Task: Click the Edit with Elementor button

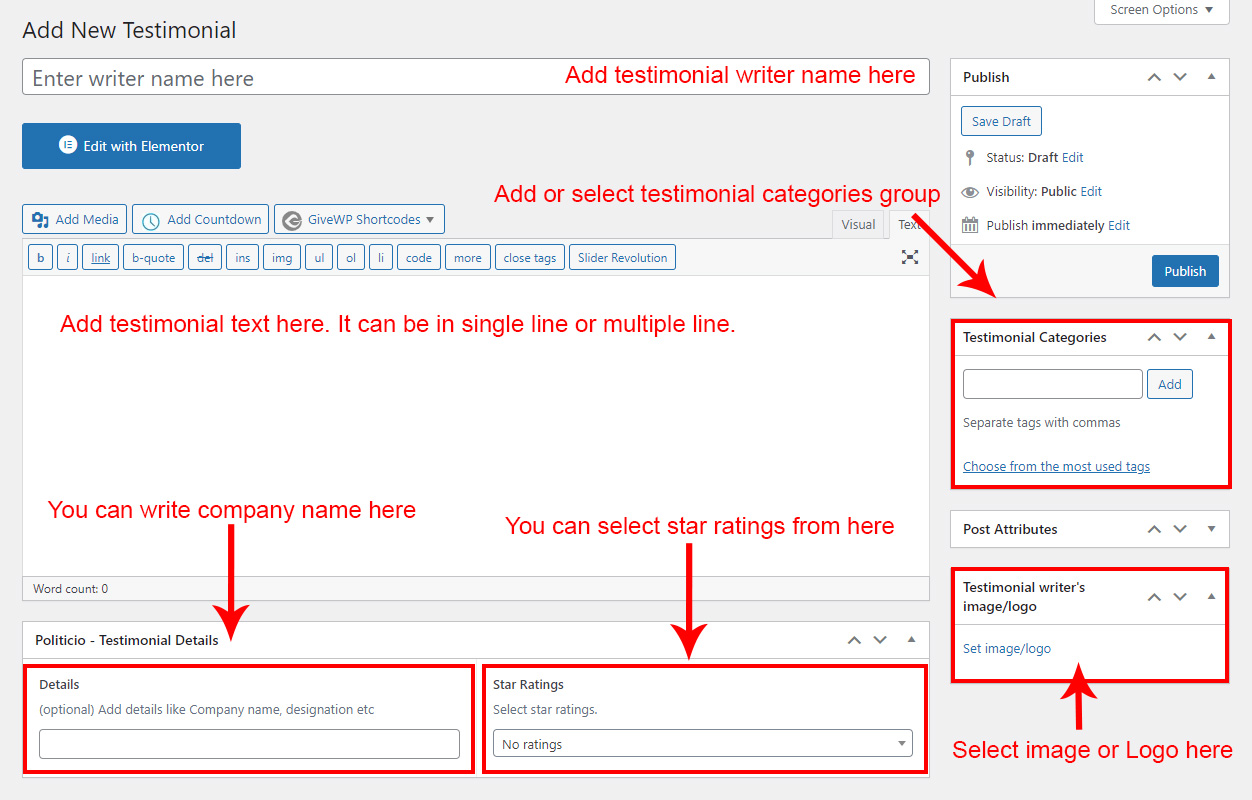Action: point(131,146)
